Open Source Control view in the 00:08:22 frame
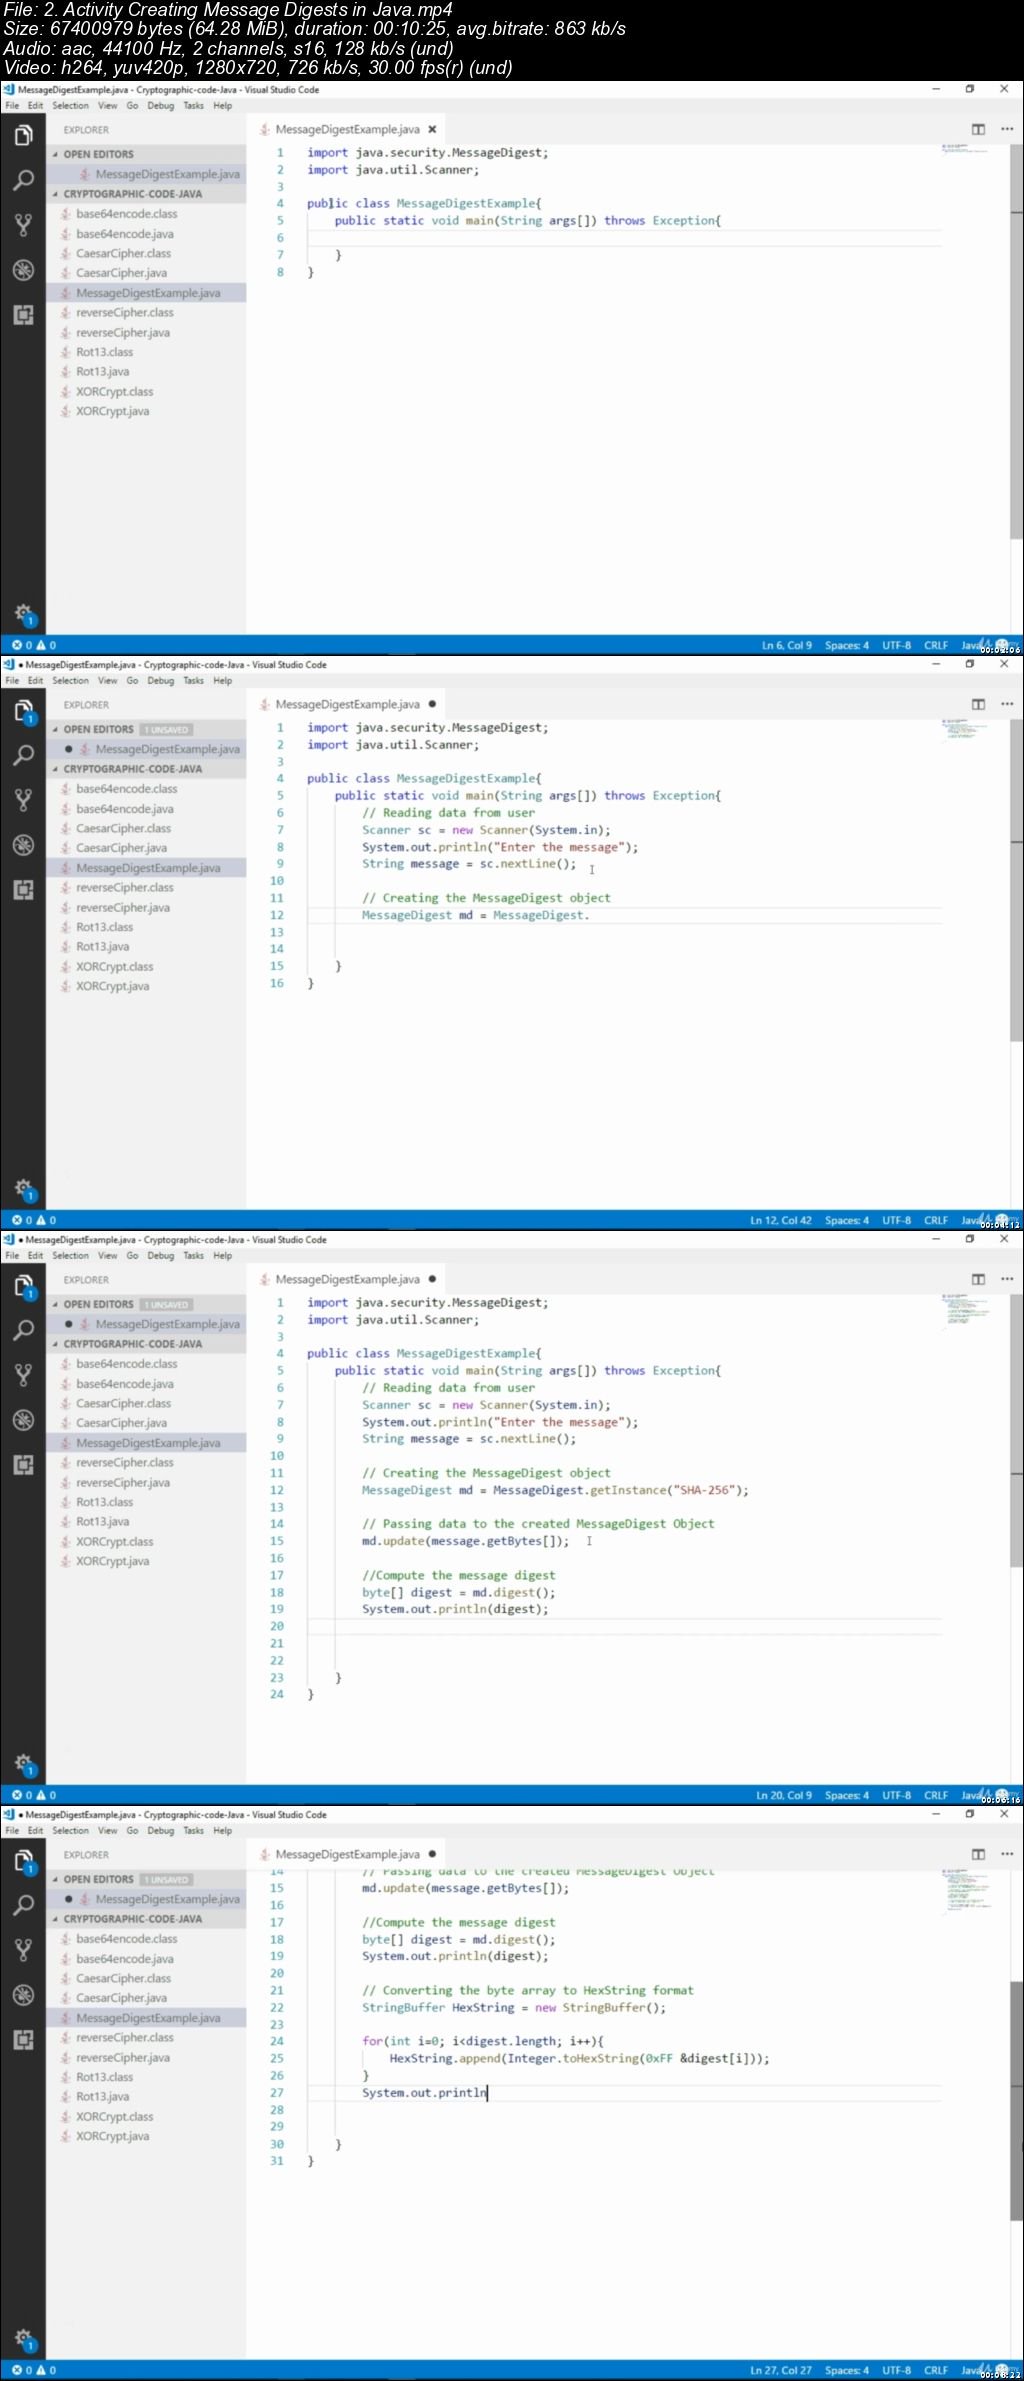This screenshot has height=2381, width=1024. pos(23,1950)
